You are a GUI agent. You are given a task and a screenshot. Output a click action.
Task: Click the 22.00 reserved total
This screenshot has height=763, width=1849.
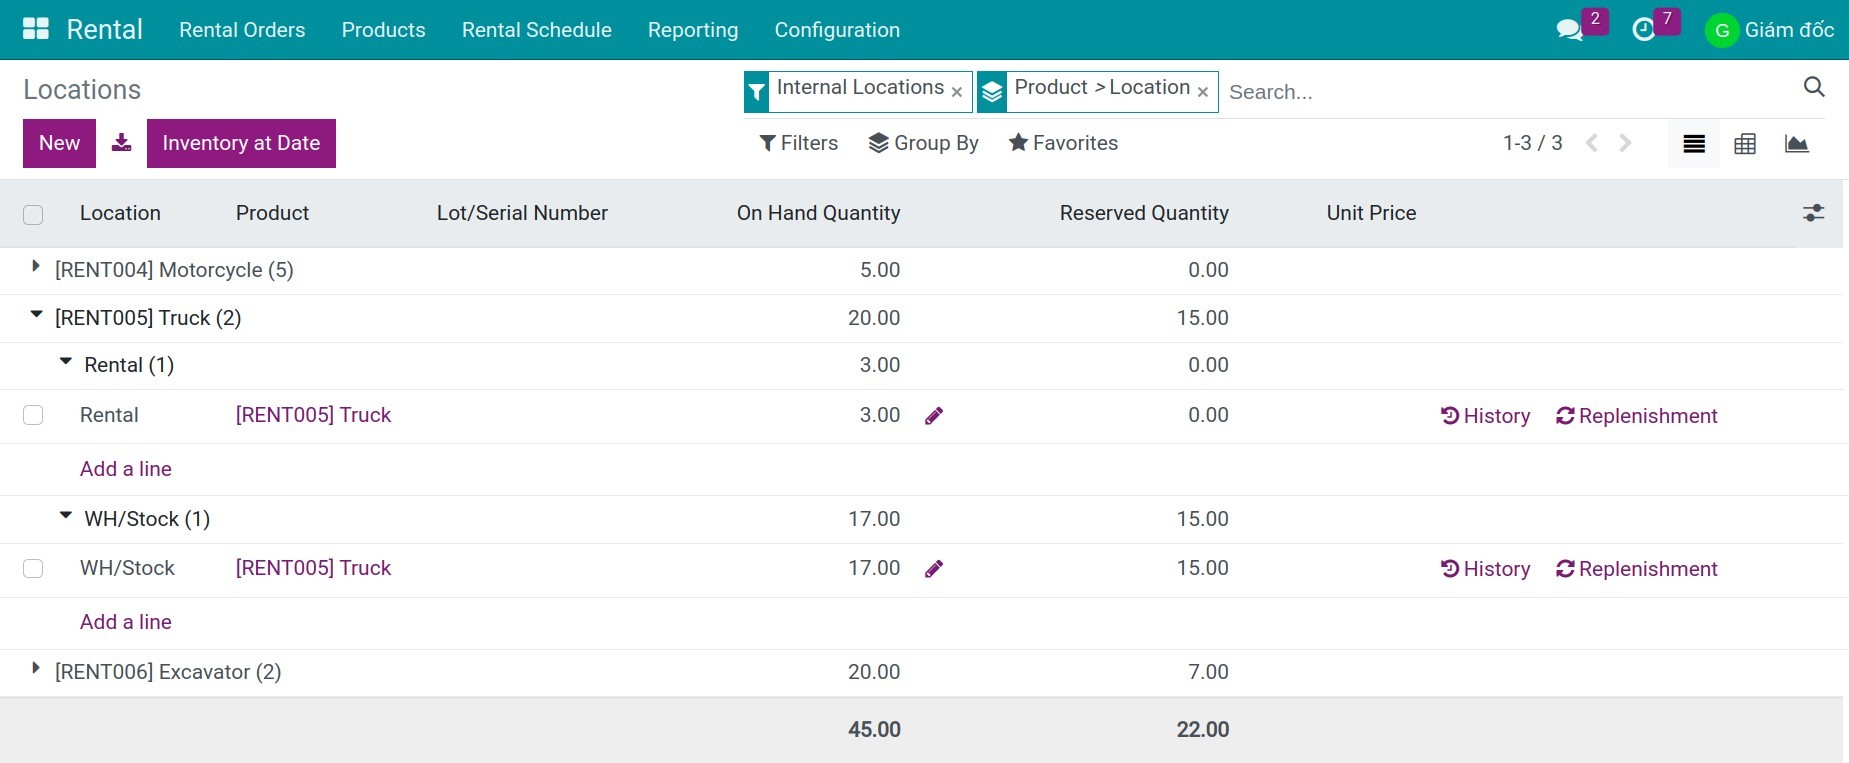1203,730
